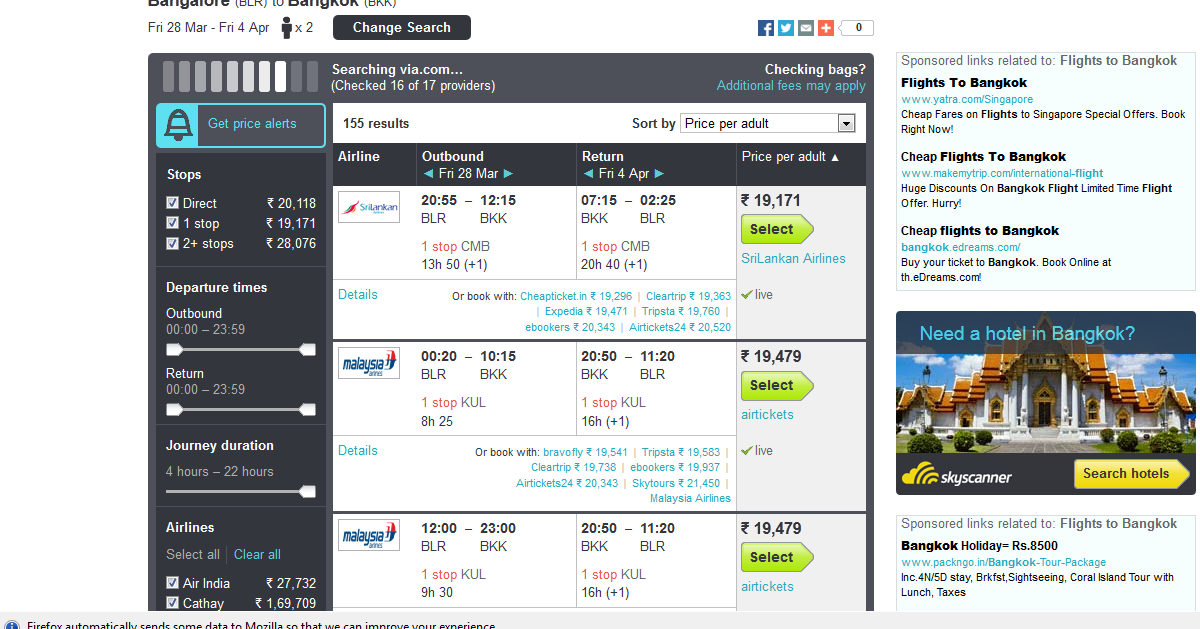Viewport: 1200px width, 629px height.
Task: Click Return column header
Action: point(603,157)
